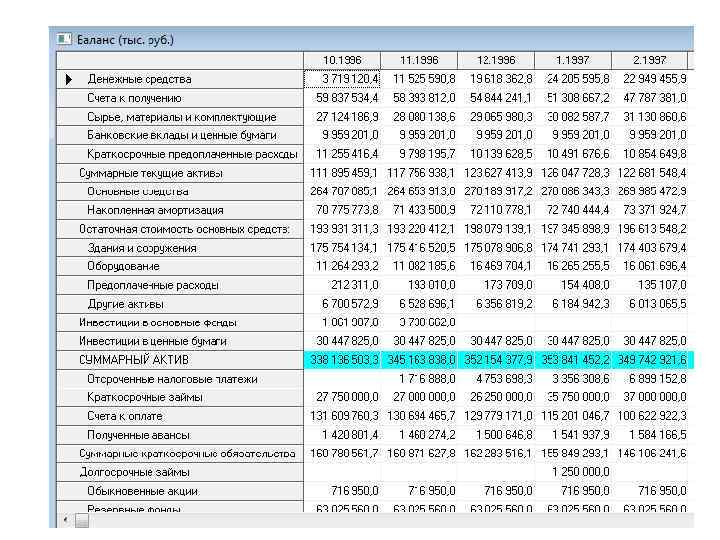Select the Краткосрочные предоплаченные расходы row
Viewport: 720px width, 540px height.
click(180, 154)
